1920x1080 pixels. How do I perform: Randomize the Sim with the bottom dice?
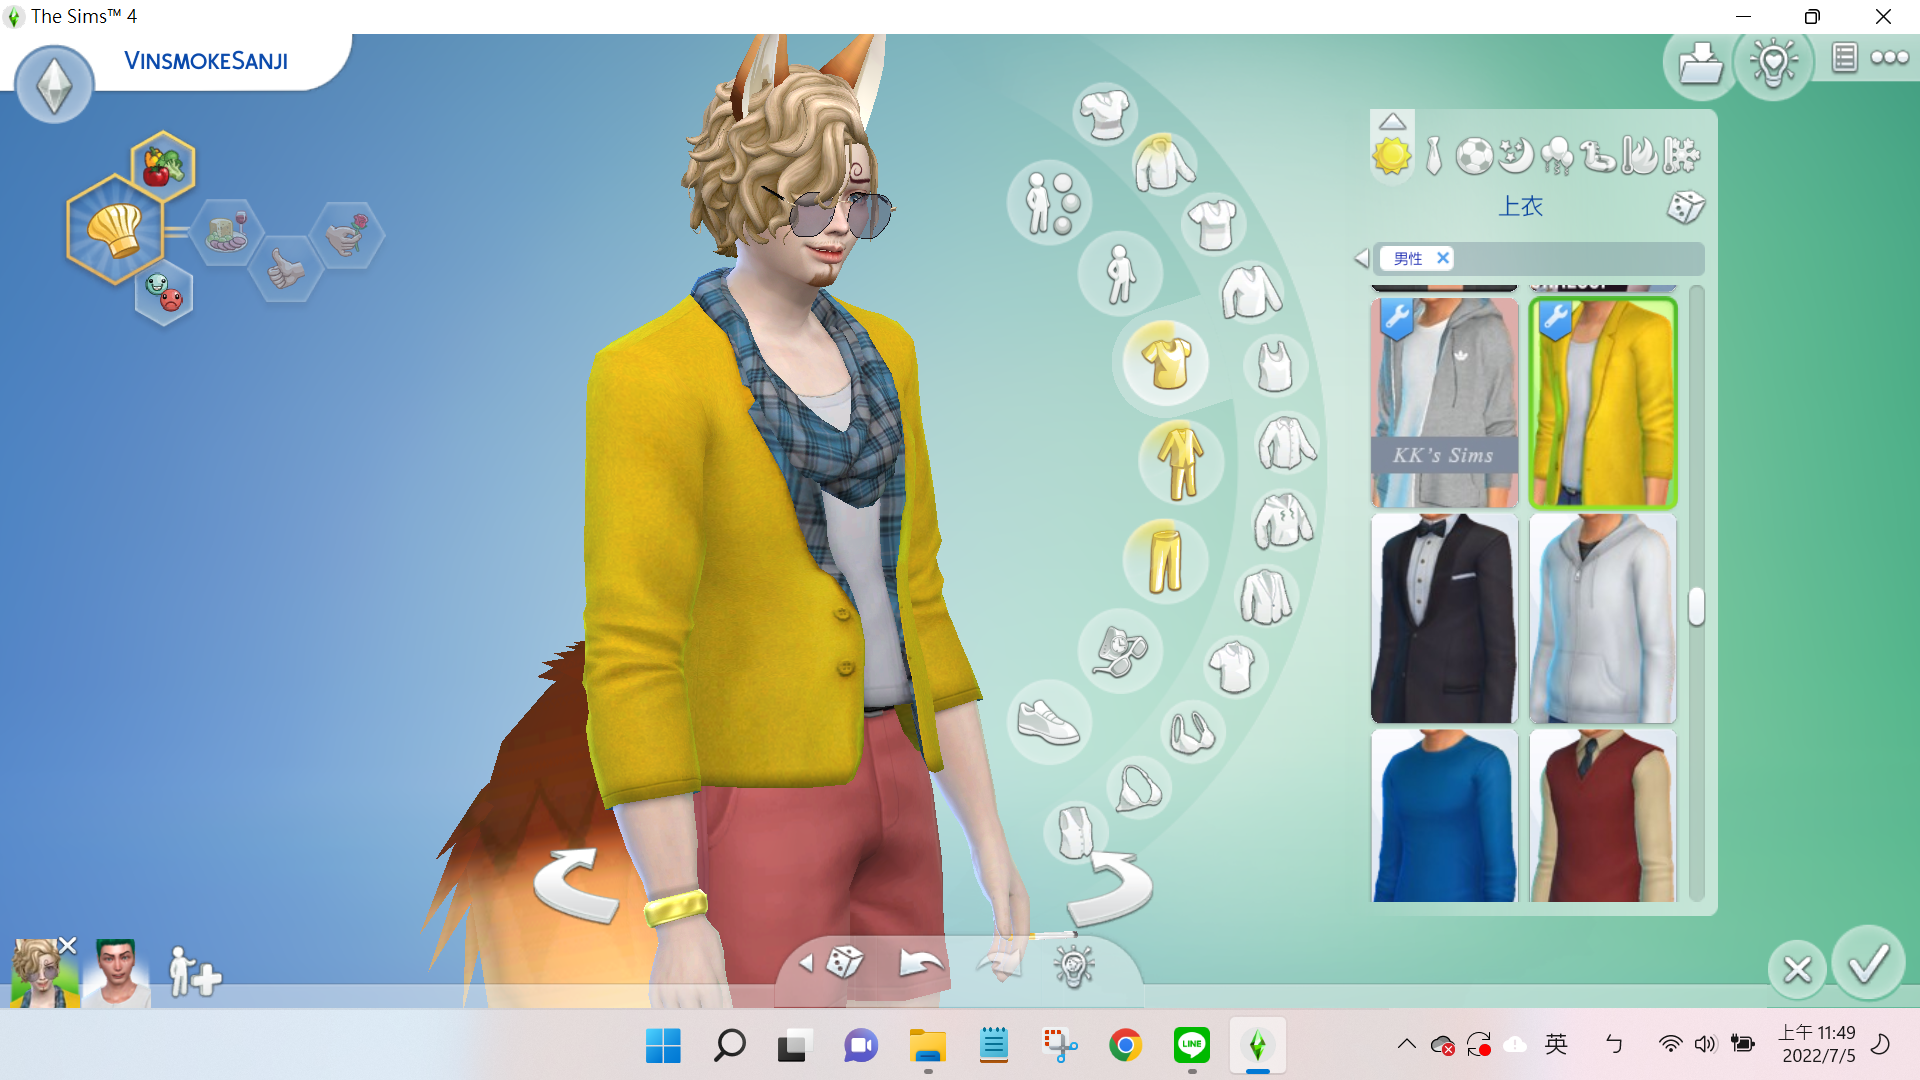[x=845, y=962]
